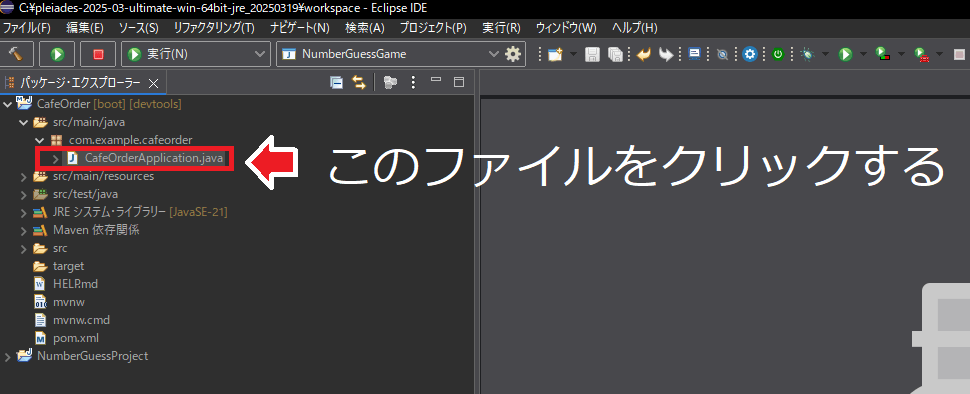The width and height of the screenshot is (970, 394).
Task: Expand the CafeOrderApplication.java node
Action: [x=55, y=158]
